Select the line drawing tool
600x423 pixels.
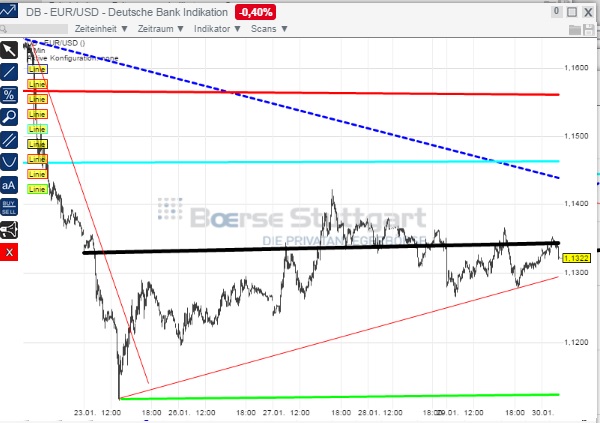[9, 72]
